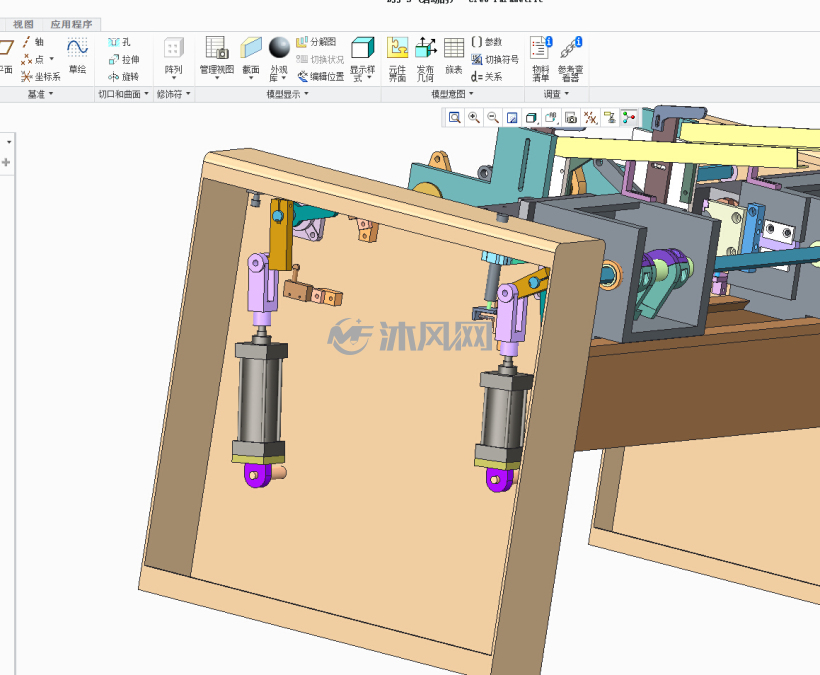Toggle 切换符号 (Switch Symbols)

click(495, 60)
